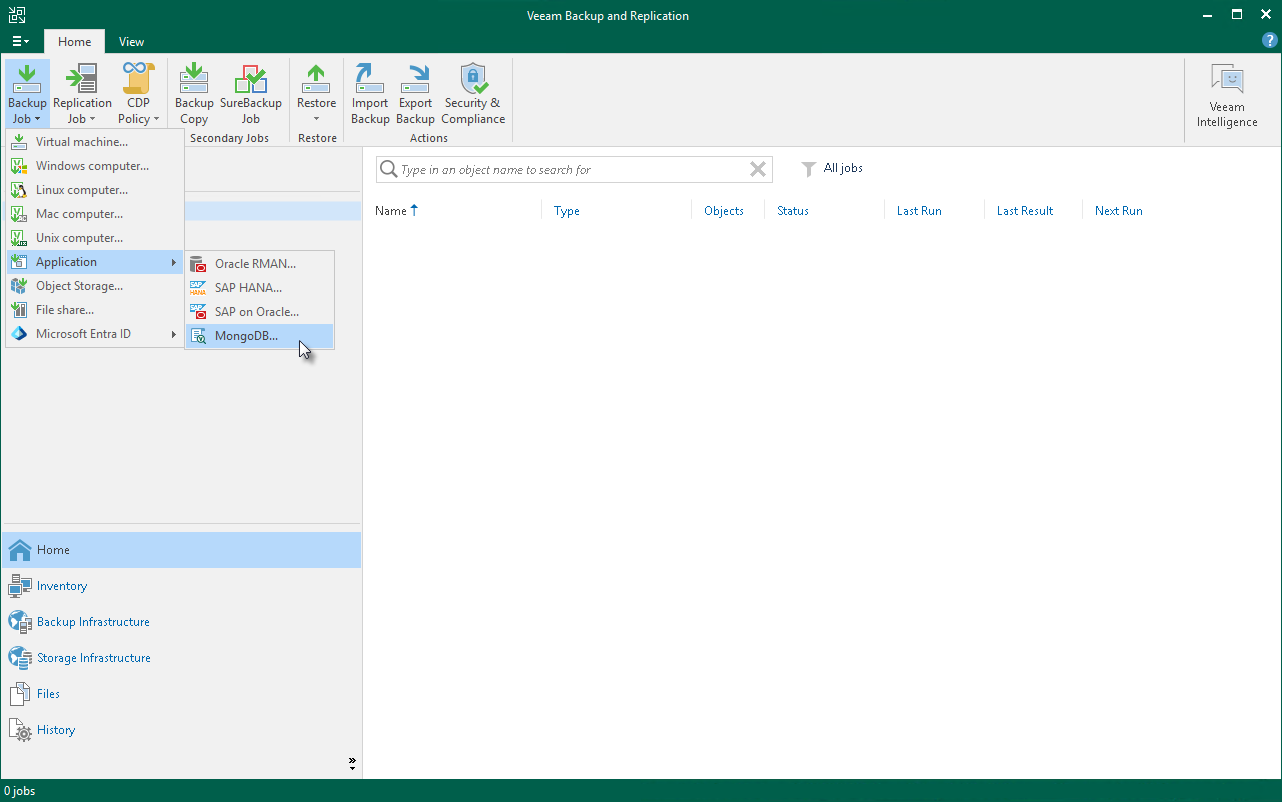Expand navigation pane options chevron
This screenshot has height=802, width=1282.
pyautogui.click(x=352, y=763)
